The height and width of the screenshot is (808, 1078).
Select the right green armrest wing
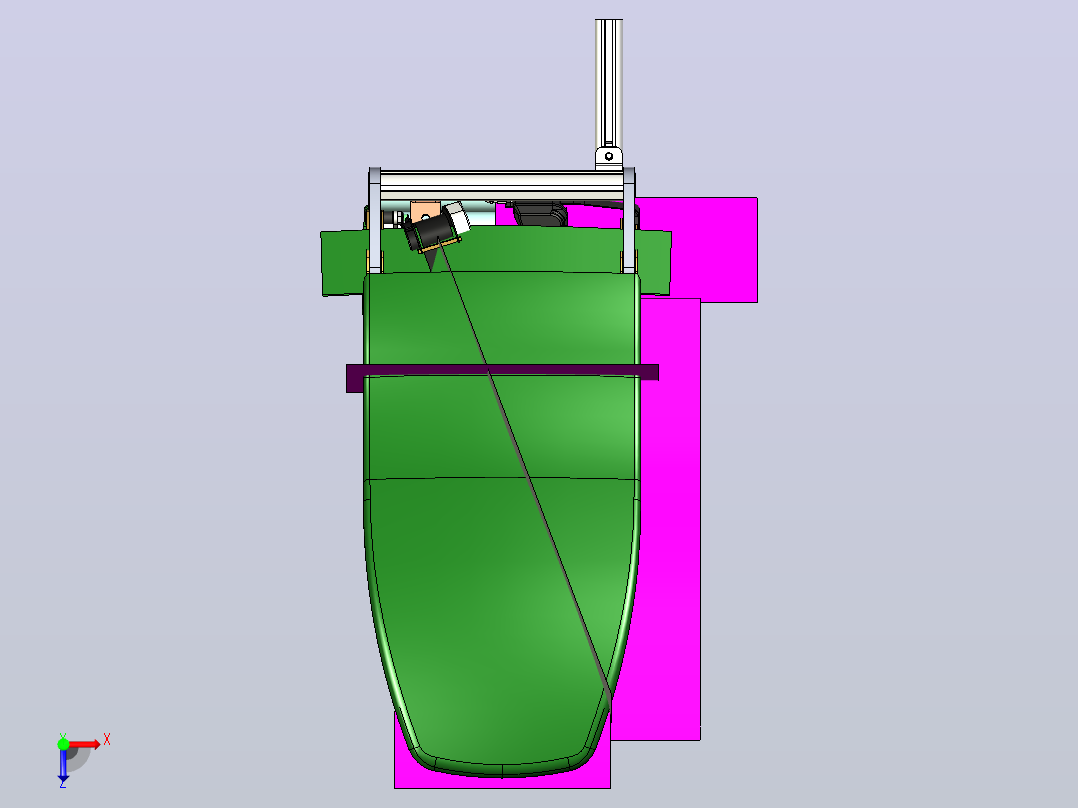[x=654, y=263]
